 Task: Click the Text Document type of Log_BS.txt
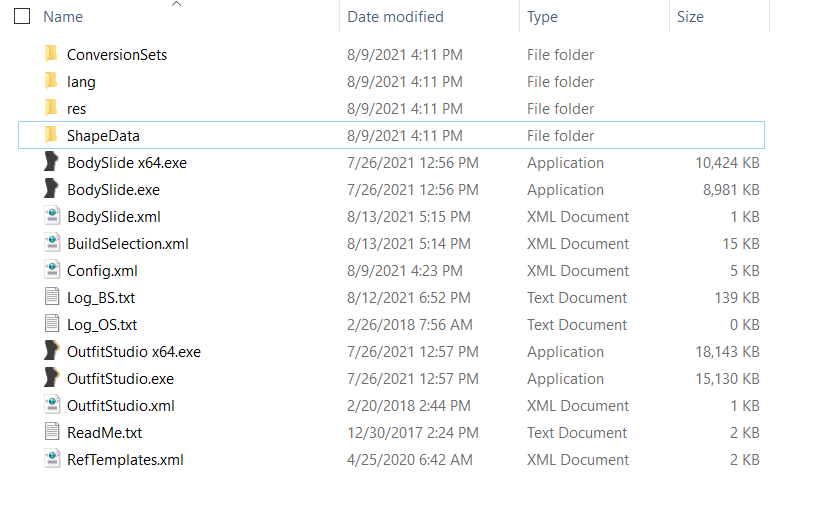click(577, 298)
